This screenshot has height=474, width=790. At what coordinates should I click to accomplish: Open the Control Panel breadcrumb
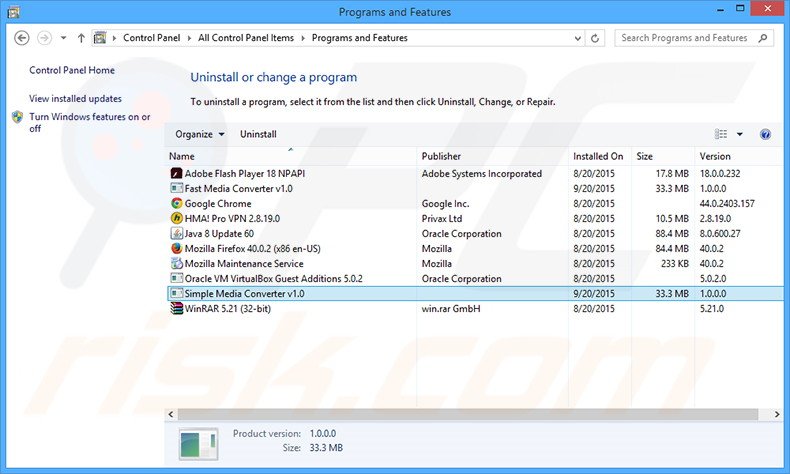click(151, 38)
